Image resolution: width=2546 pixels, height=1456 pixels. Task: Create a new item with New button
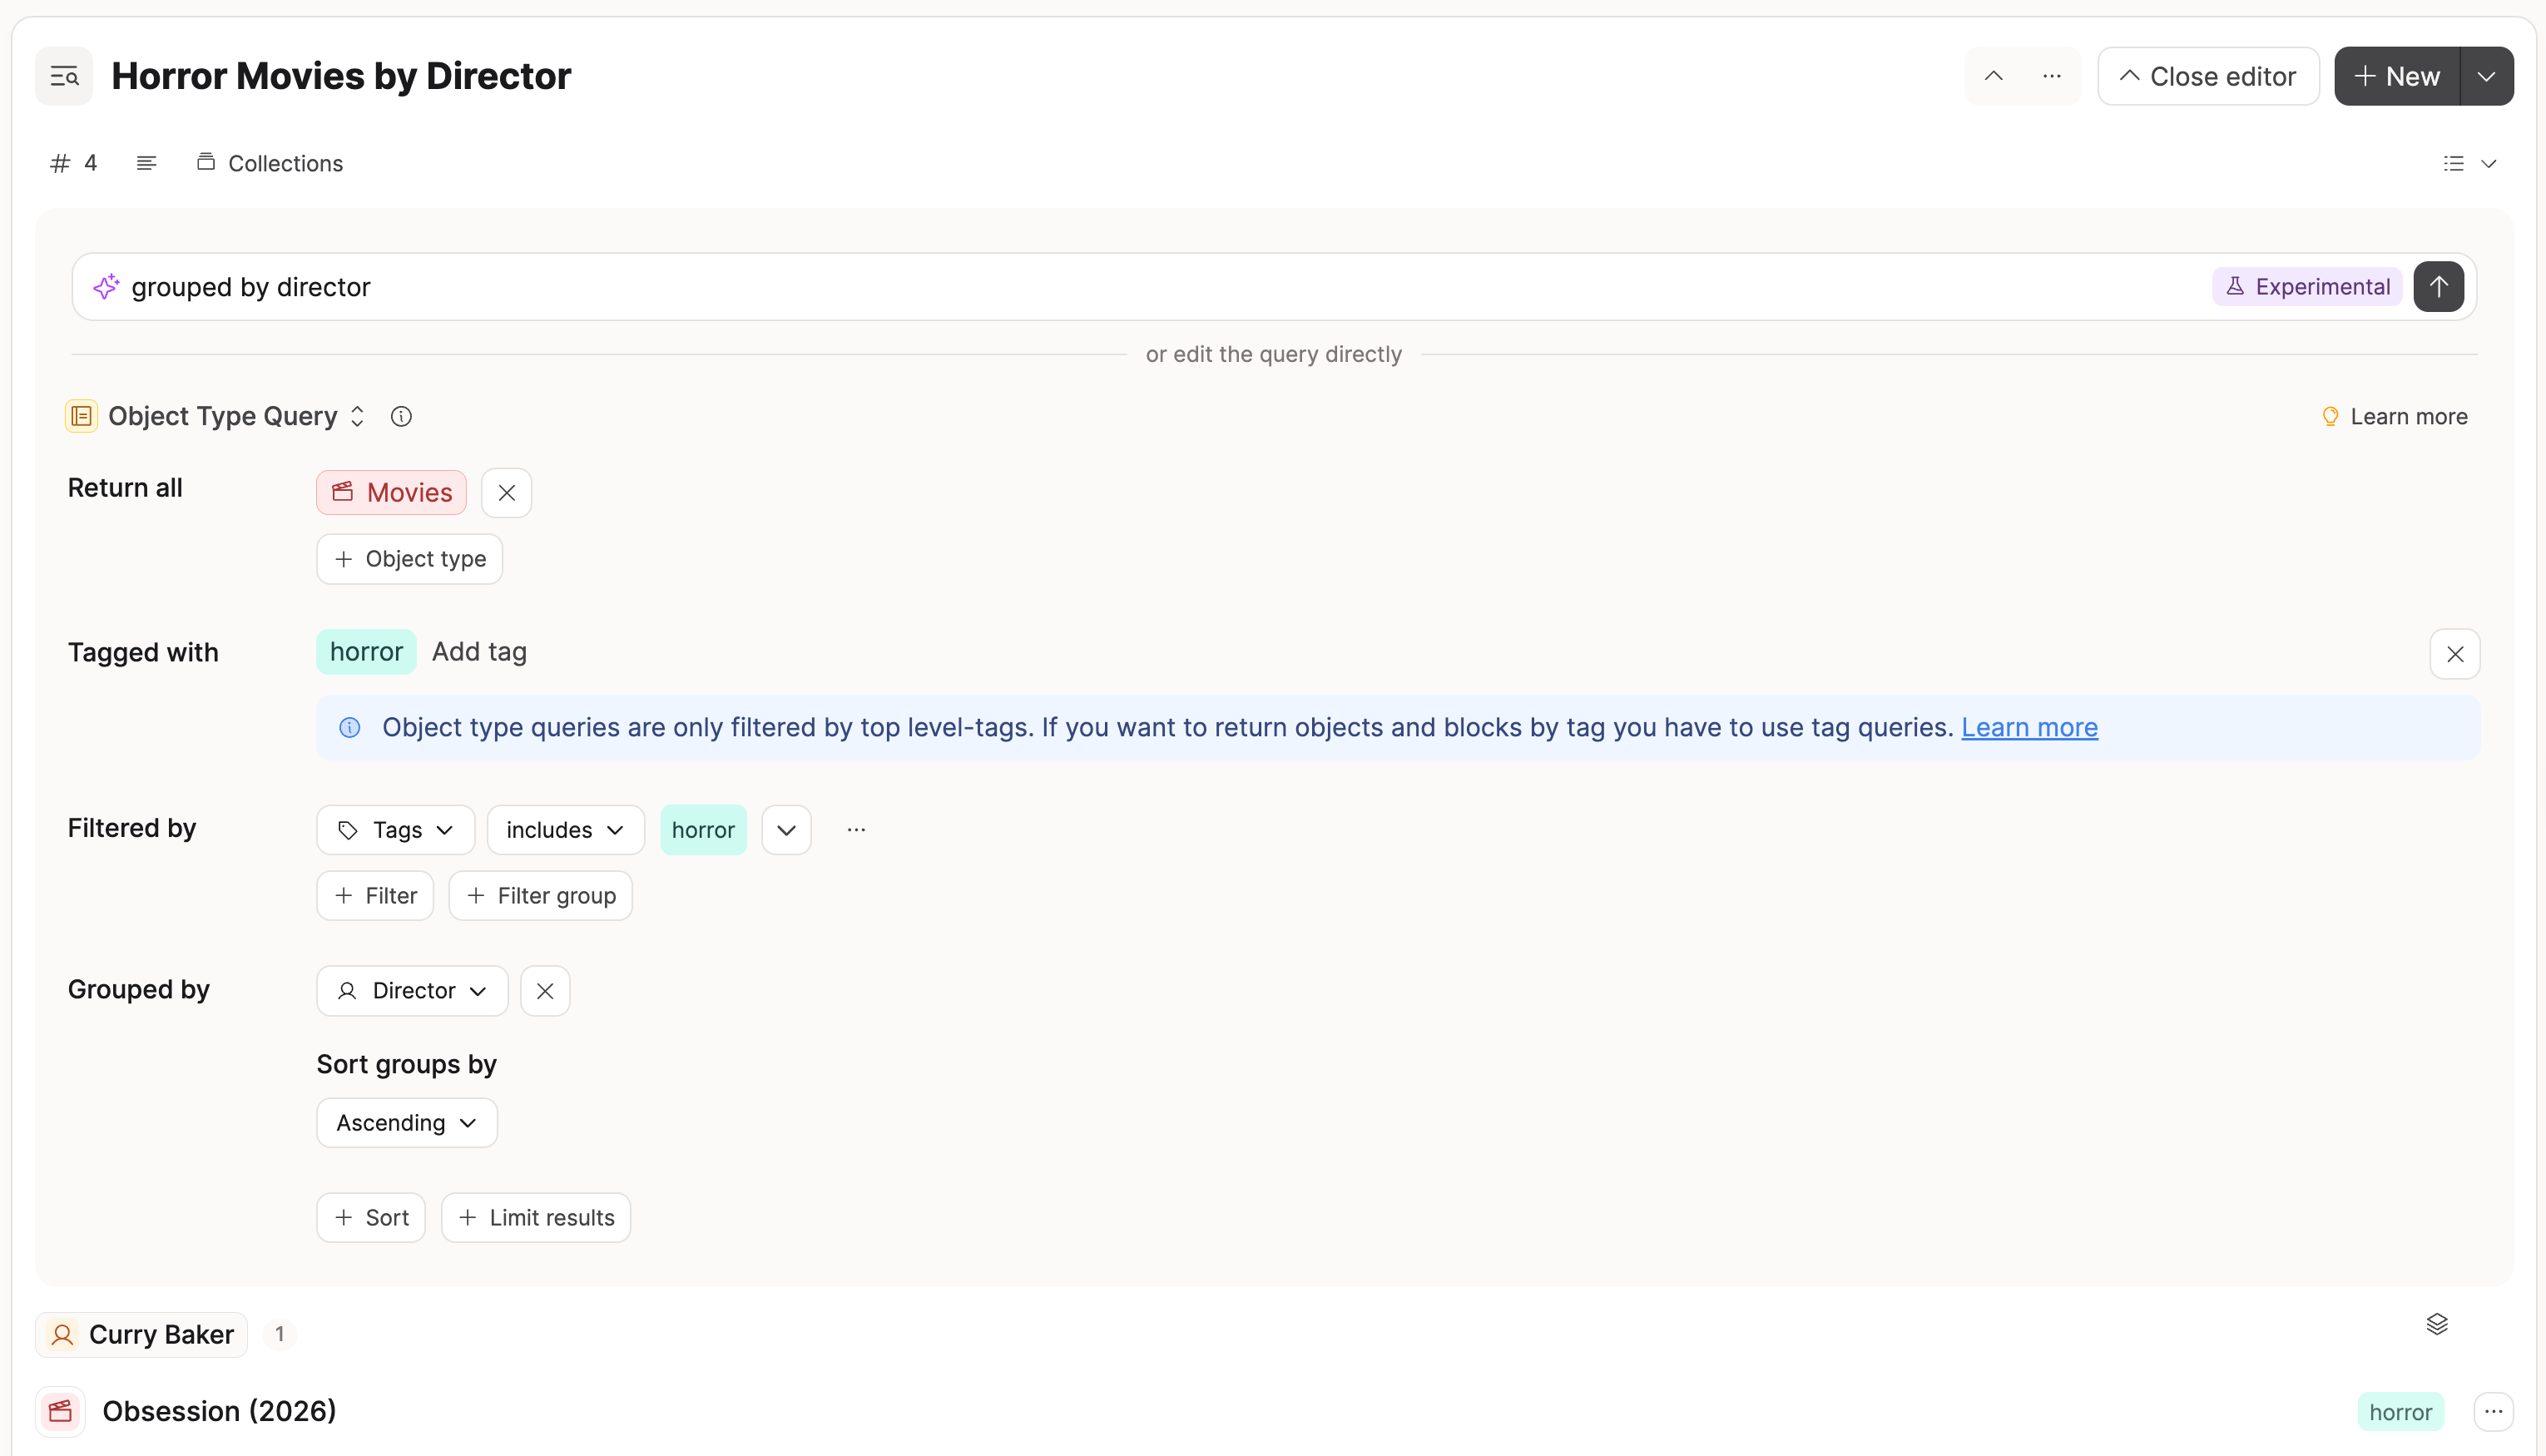[2396, 76]
